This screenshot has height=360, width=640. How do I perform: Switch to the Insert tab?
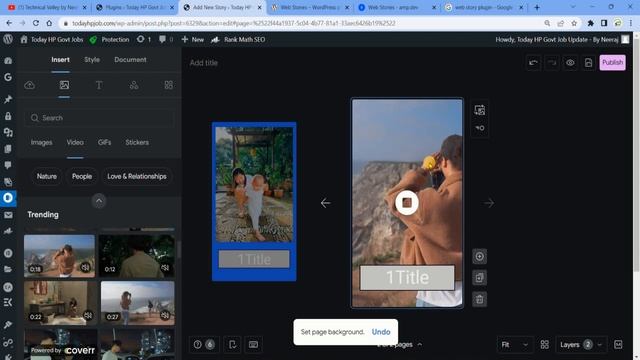click(x=60, y=60)
